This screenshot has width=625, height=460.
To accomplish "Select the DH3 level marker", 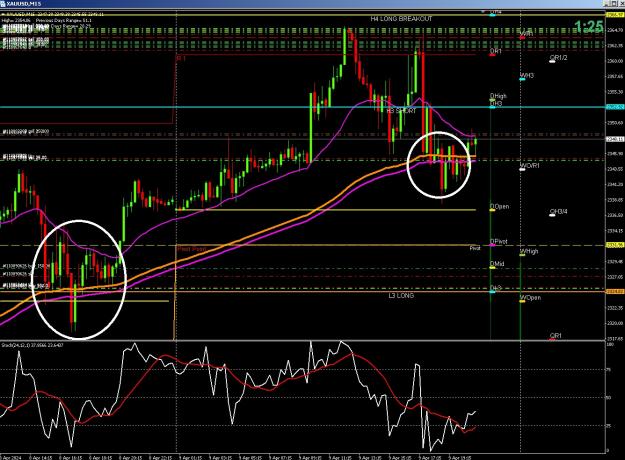I will pyautogui.click(x=496, y=104).
